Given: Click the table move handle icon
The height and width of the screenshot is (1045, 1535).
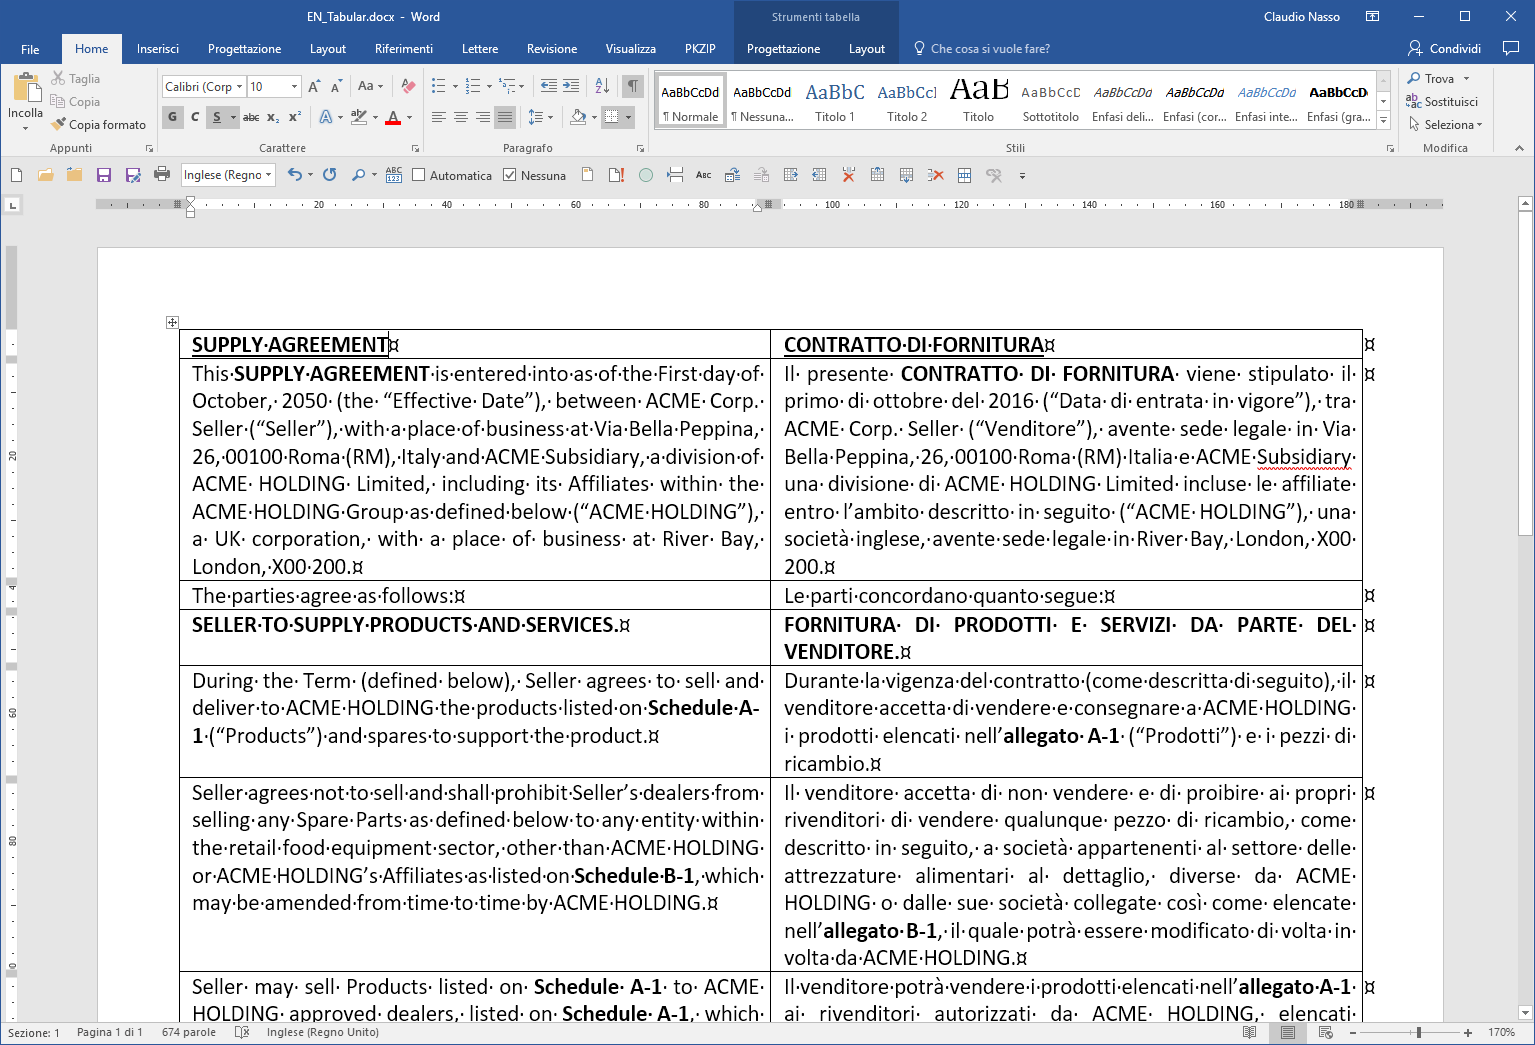Looking at the screenshot, I should point(172,322).
